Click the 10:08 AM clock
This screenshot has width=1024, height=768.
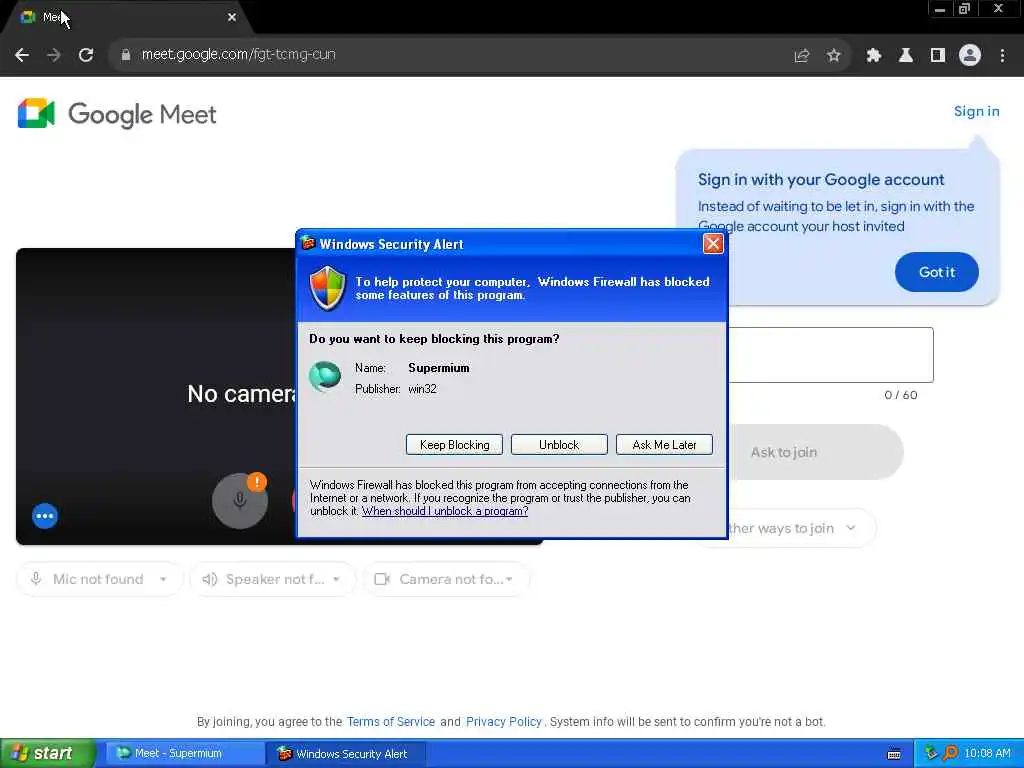pyautogui.click(x=987, y=754)
